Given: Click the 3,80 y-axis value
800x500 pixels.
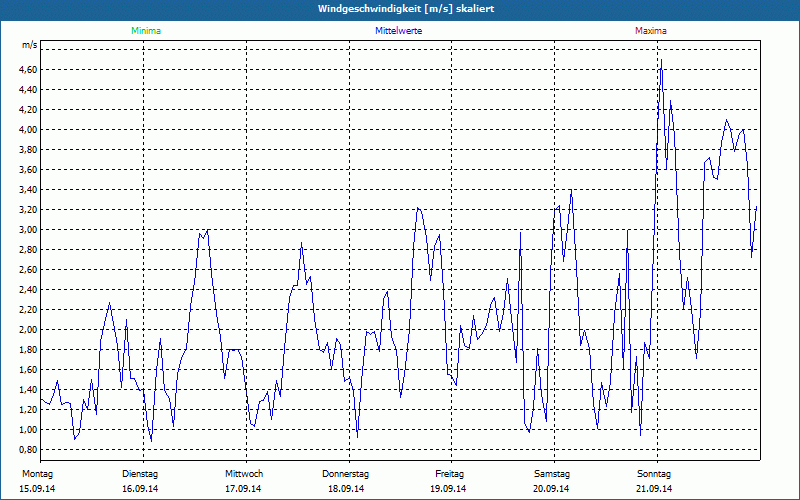Looking at the screenshot, I should click(29, 149).
